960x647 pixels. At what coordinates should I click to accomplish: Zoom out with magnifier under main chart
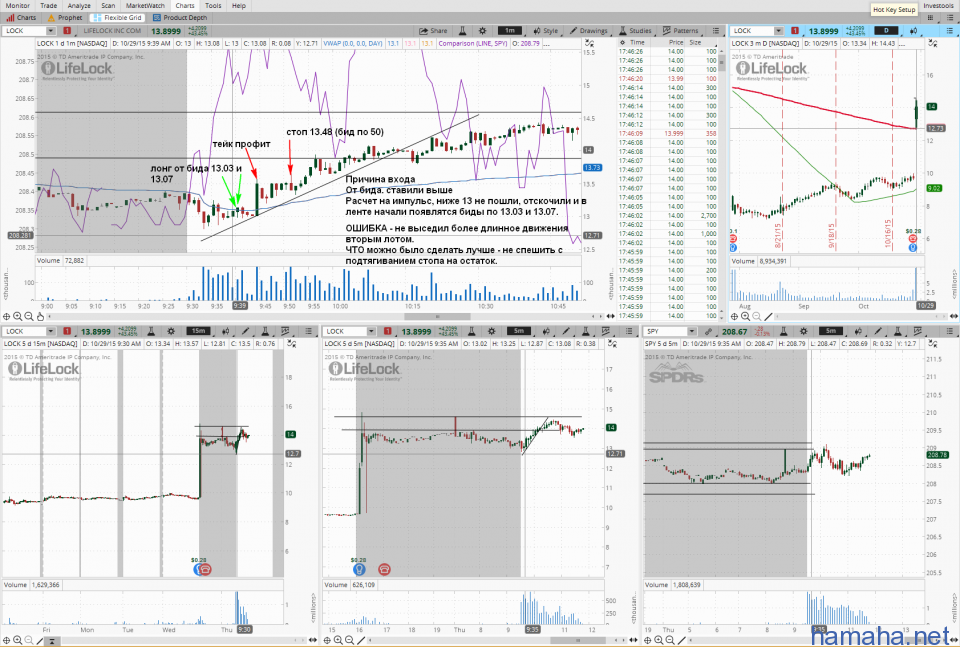click(x=29, y=316)
